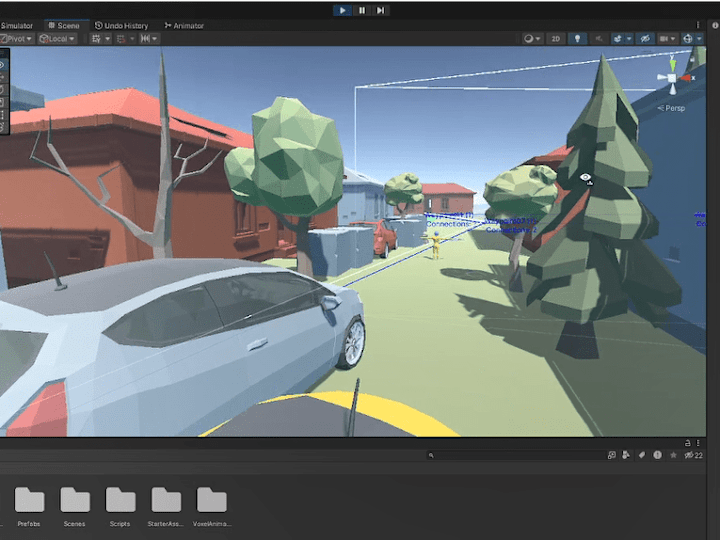Image resolution: width=720 pixels, height=540 pixels.
Task: Open the Gizmos dropdown arrow
Action: coord(699,39)
